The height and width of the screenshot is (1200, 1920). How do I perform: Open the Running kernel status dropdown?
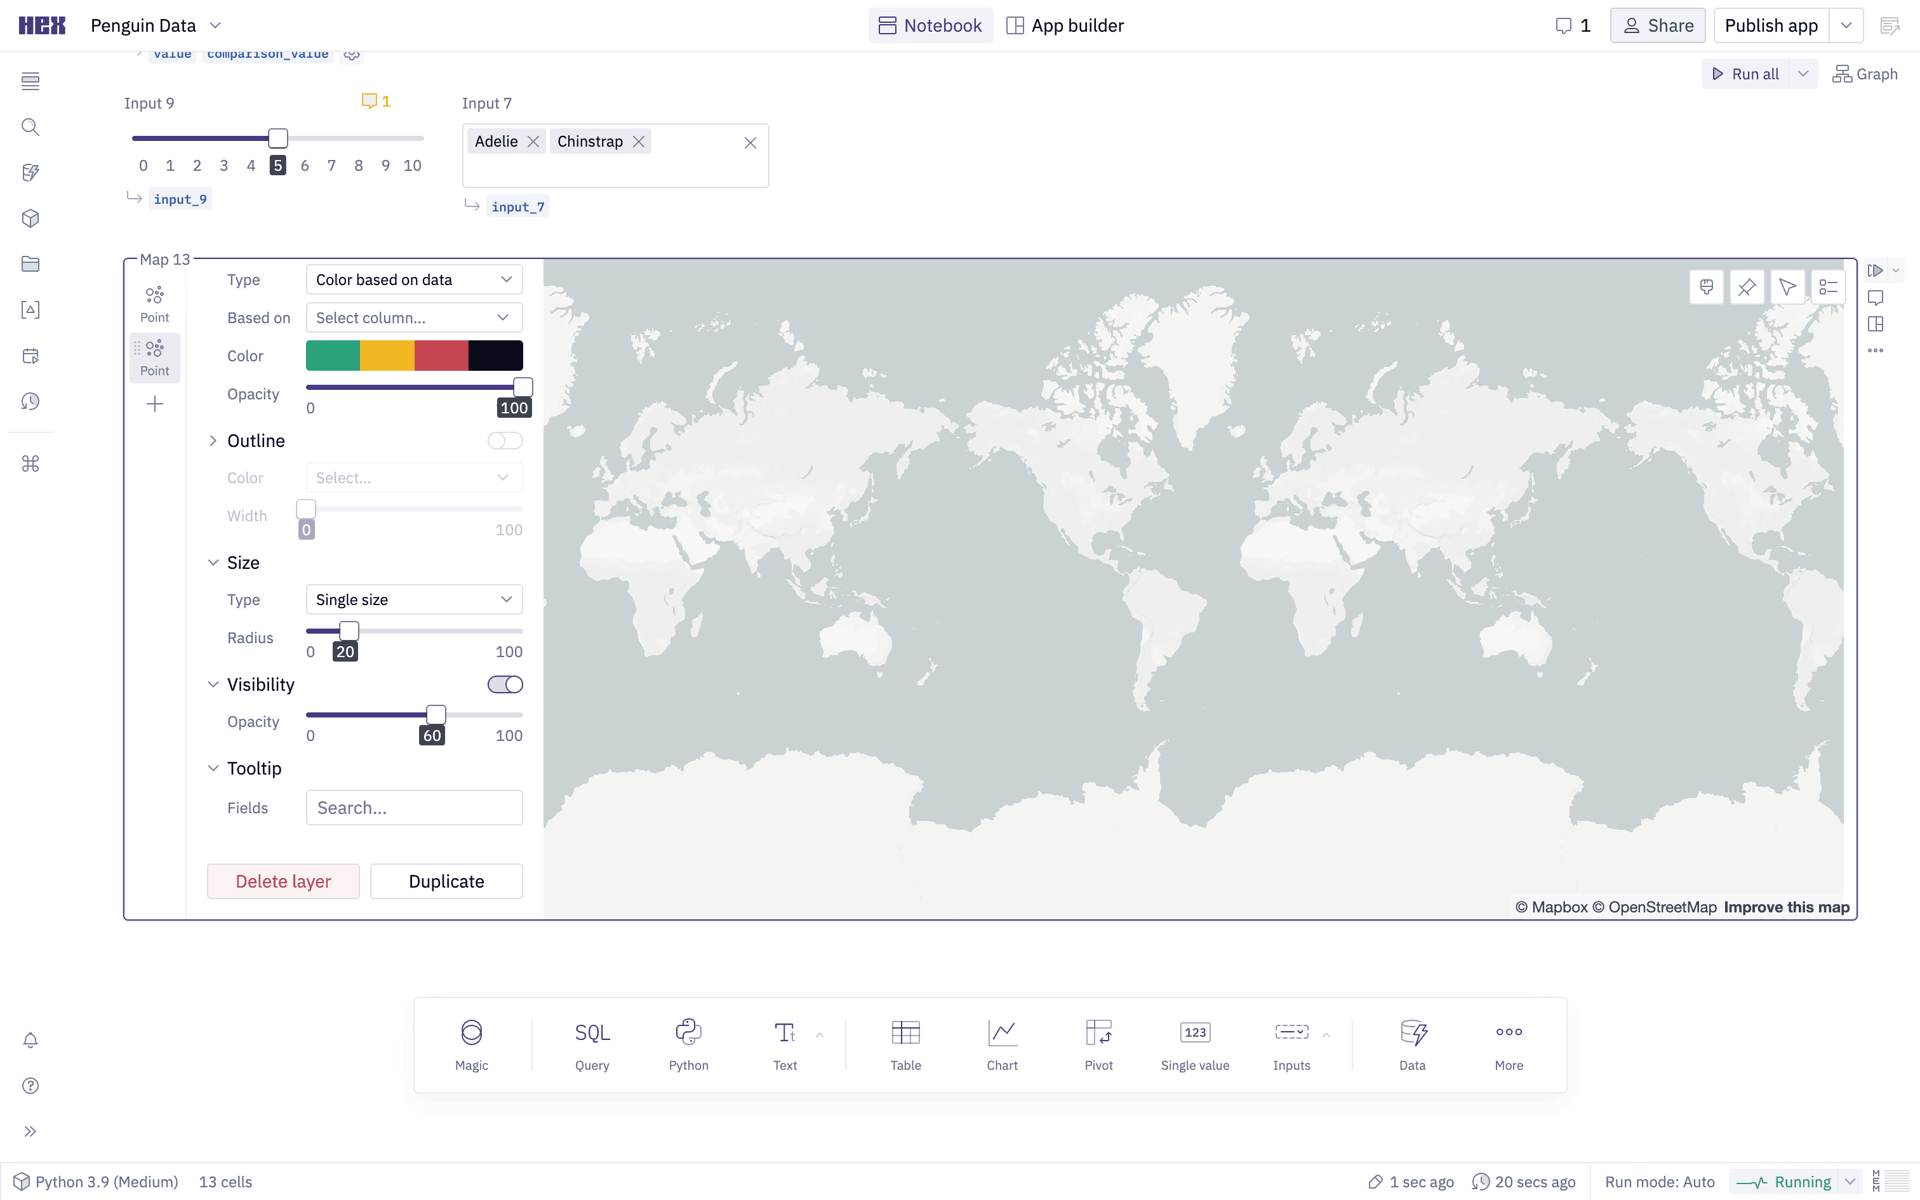(1851, 1182)
